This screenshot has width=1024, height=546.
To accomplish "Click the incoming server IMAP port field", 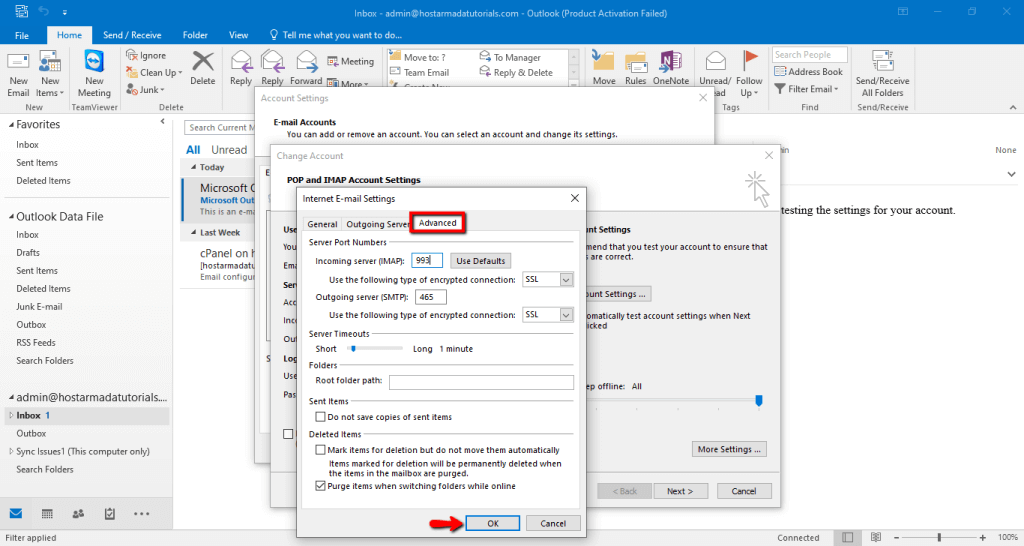I will [x=427, y=261].
